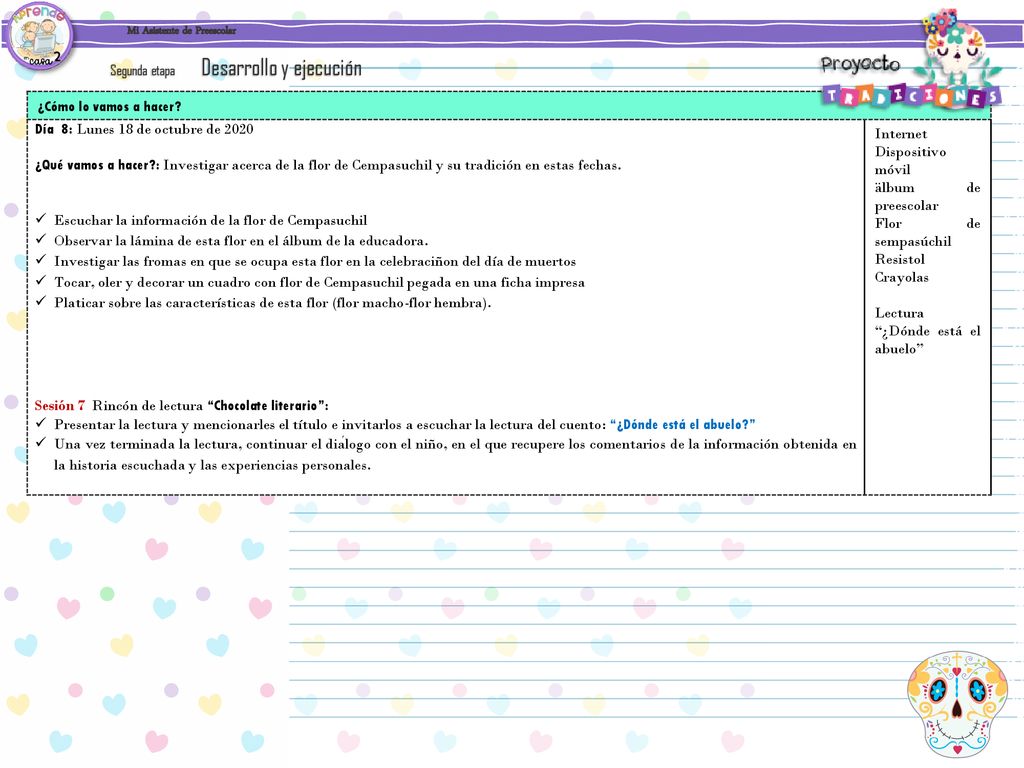1024x768 pixels.
Task: Click checkmark beside Platicar sobre las características
Action: 41,301
